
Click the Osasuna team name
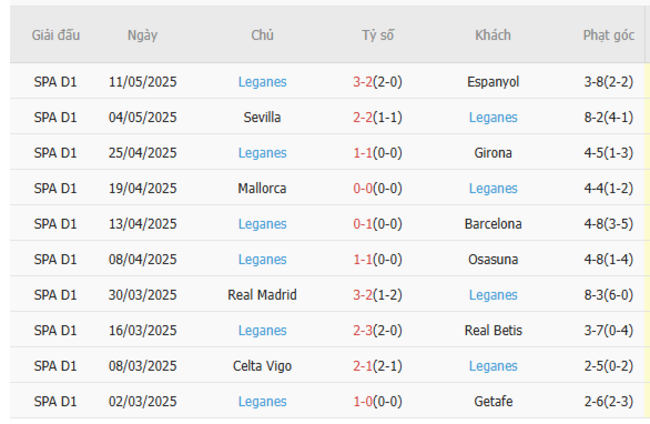[x=493, y=259]
